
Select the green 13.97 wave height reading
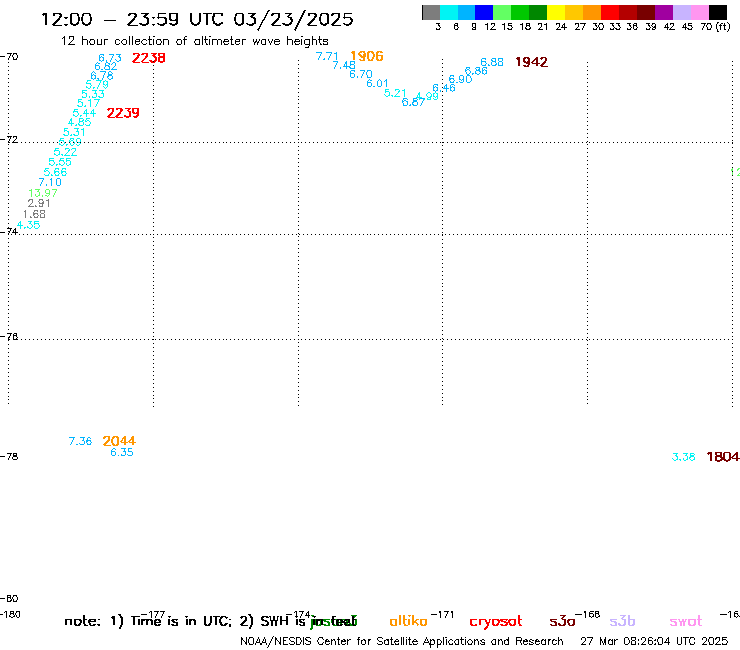click(43, 193)
